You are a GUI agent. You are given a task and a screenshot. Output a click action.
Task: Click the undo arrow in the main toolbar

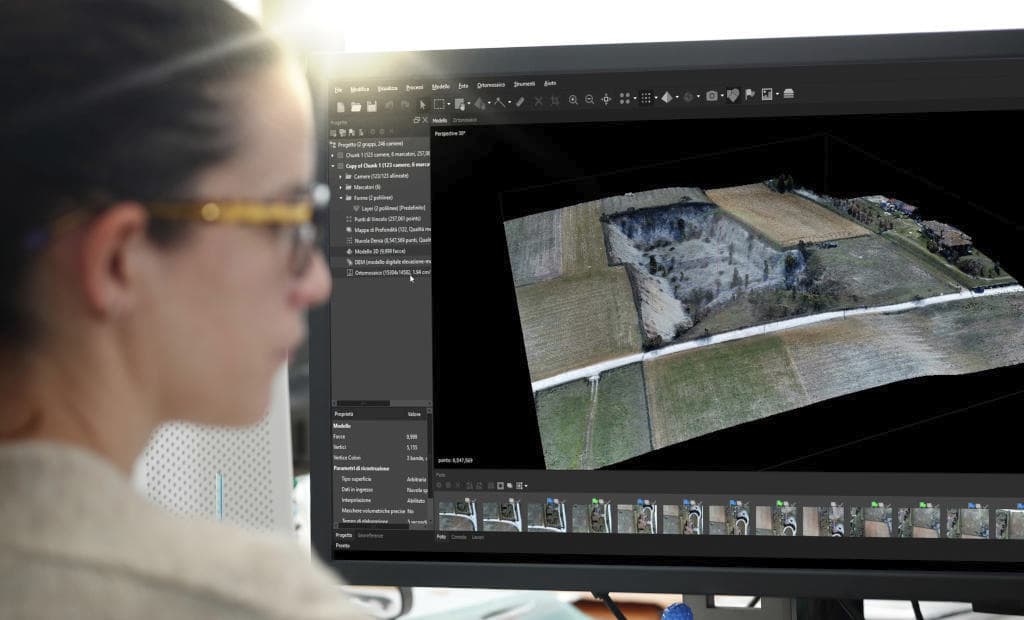[x=390, y=105]
